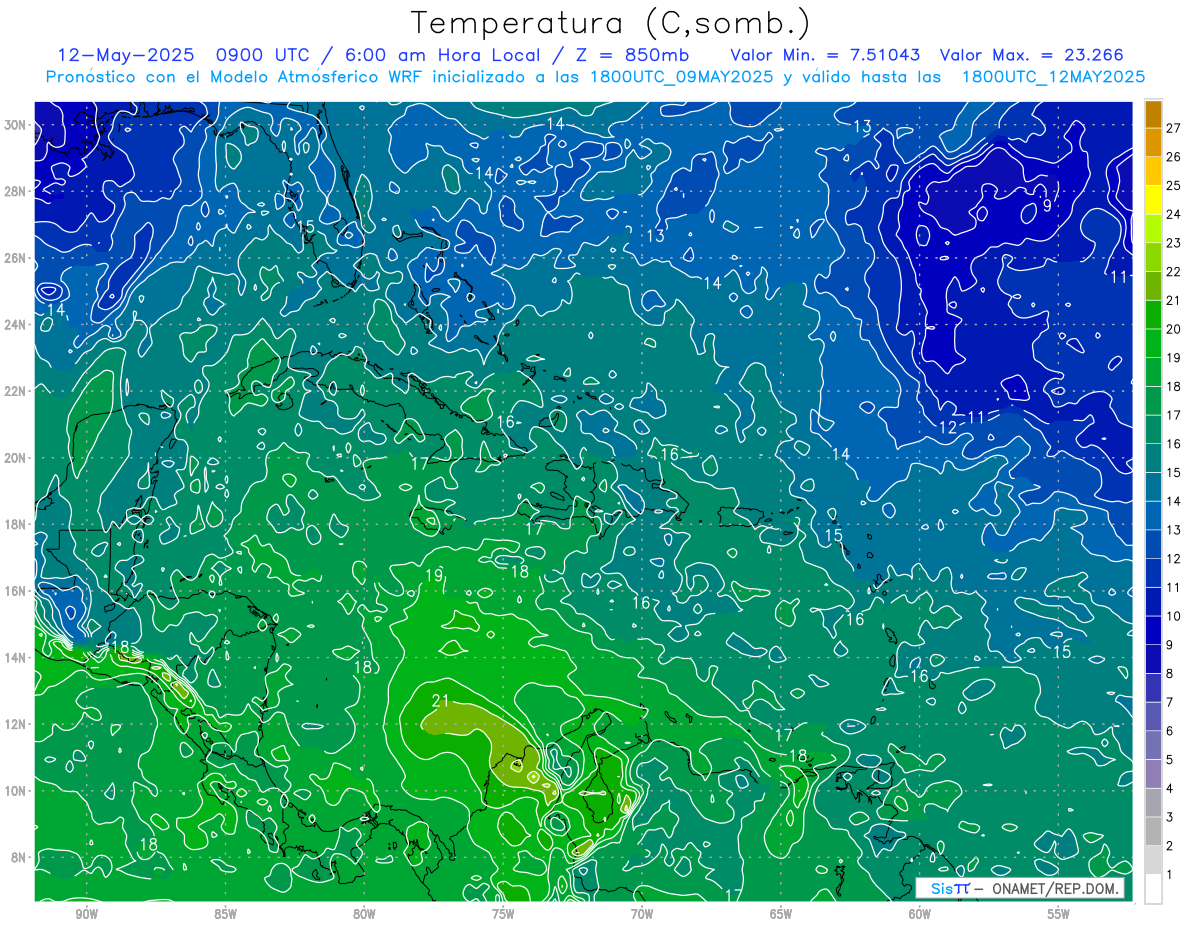Click the SisTT ONAMET/REP.DOM. logo box
The width and height of the screenshot is (1200, 927).
click(1020, 888)
